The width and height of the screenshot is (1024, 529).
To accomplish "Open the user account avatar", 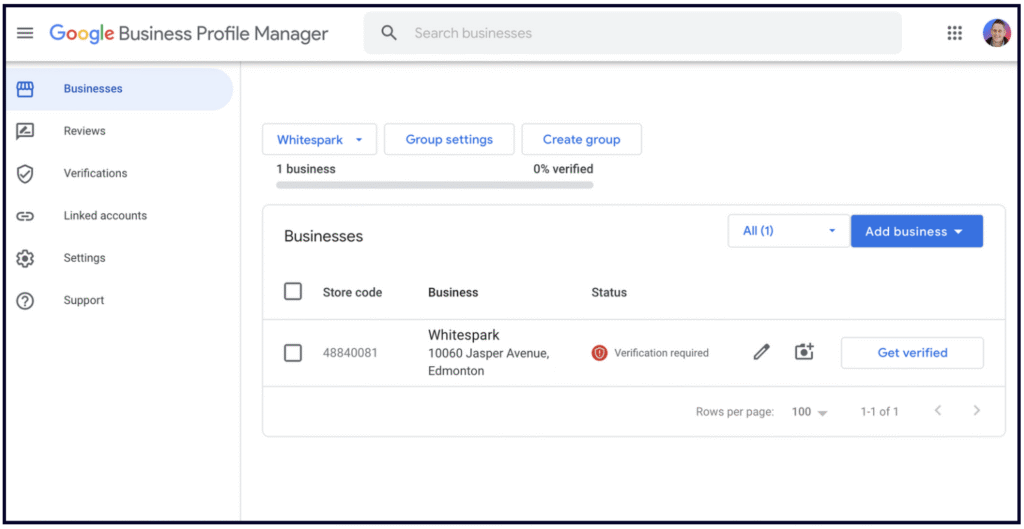I will (x=996, y=33).
